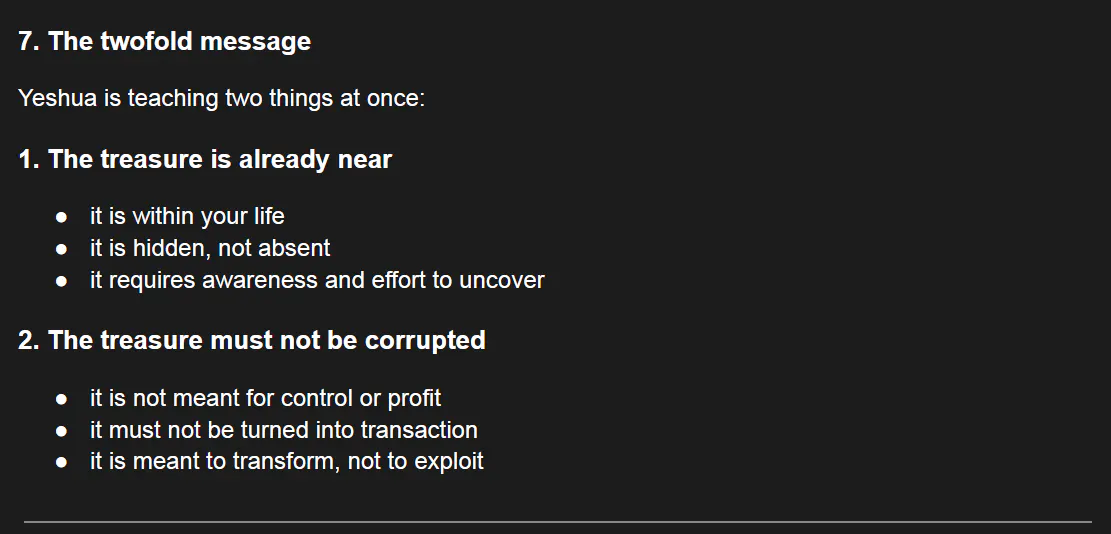Click the bullet dot before the "requires awareness" line
This screenshot has height=534, width=1111.
point(62,281)
